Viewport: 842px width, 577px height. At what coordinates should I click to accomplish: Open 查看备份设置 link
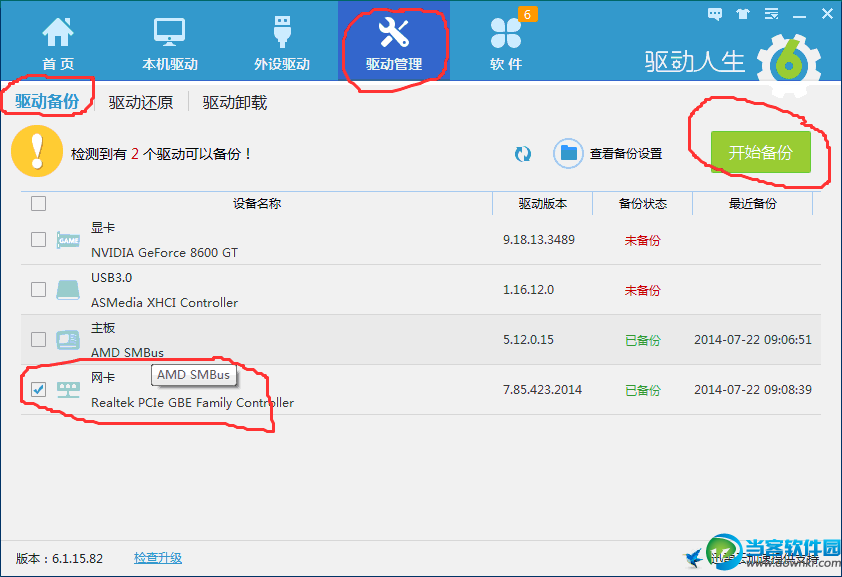[626, 154]
